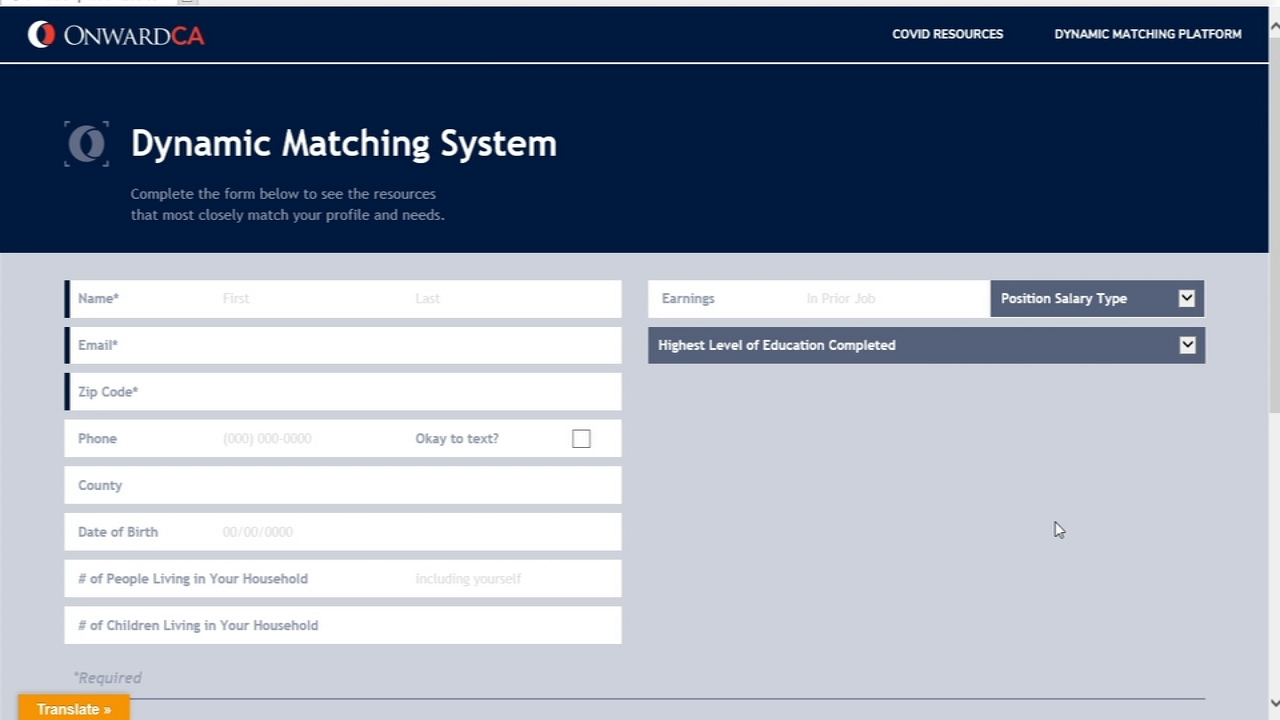Image resolution: width=1280 pixels, height=720 pixels.
Task: Open the COVID Resources menu item
Action: (947, 34)
